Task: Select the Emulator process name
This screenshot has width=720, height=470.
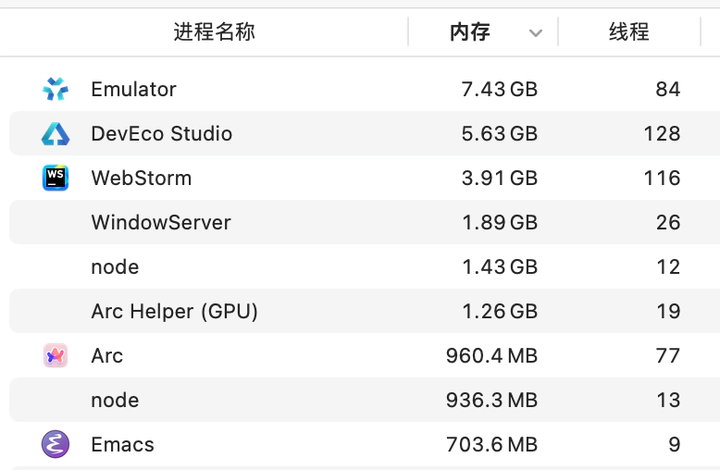Action: tap(133, 89)
